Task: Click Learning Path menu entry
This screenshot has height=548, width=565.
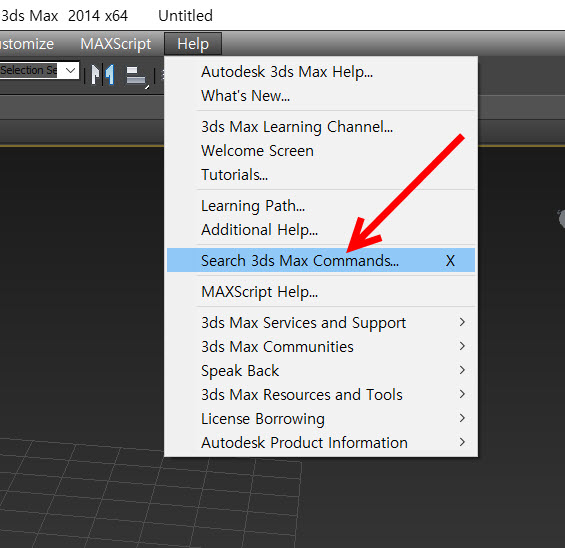Action: 321,206
